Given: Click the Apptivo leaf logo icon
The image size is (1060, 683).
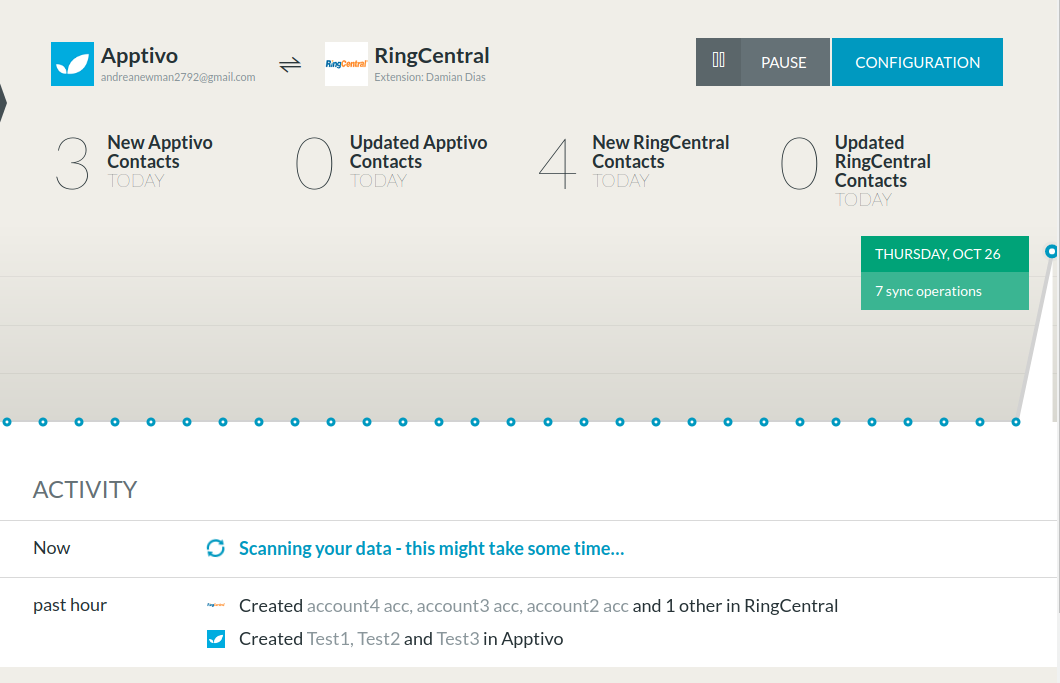Looking at the screenshot, I should (72, 64).
